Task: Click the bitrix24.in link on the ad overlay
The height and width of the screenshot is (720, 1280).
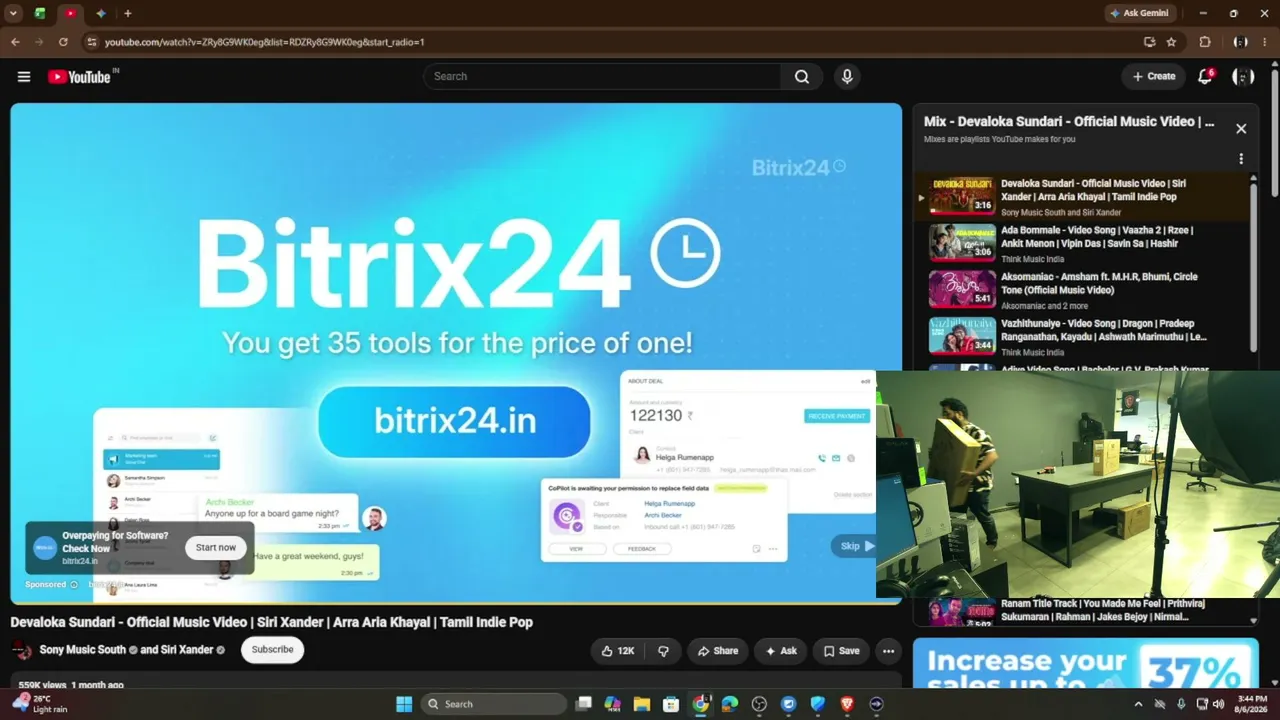Action: point(80,561)
